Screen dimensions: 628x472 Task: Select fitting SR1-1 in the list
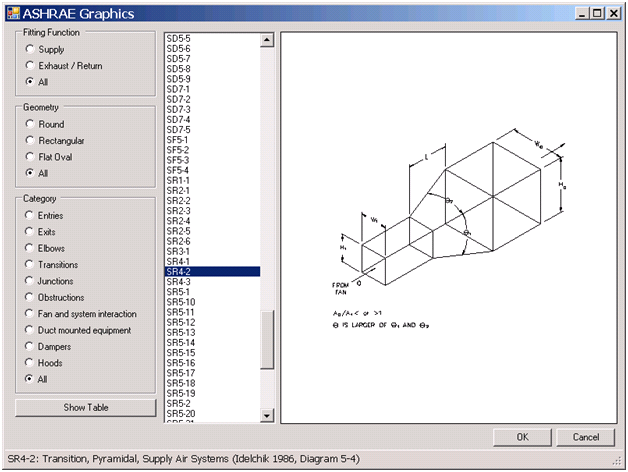click(x=212, y=180)
